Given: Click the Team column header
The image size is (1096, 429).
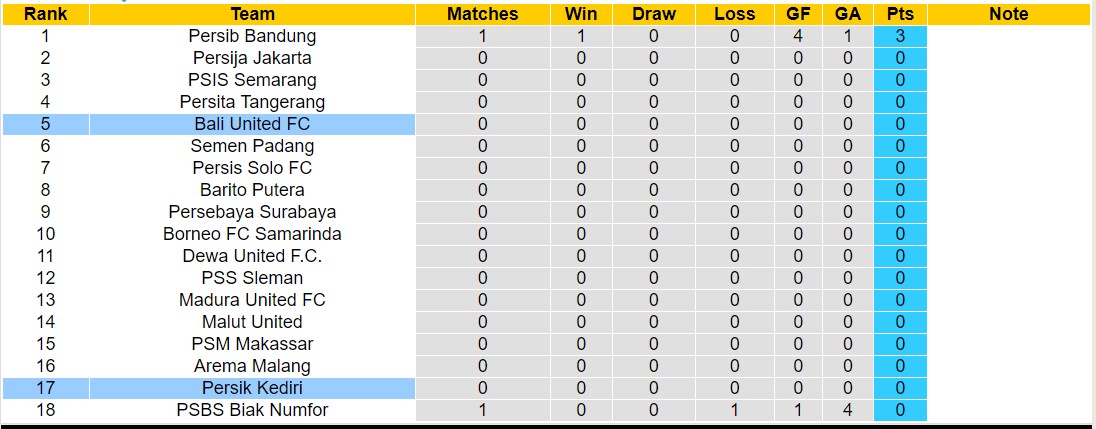Looking at the screenshot, I should (x=252, y=14).
